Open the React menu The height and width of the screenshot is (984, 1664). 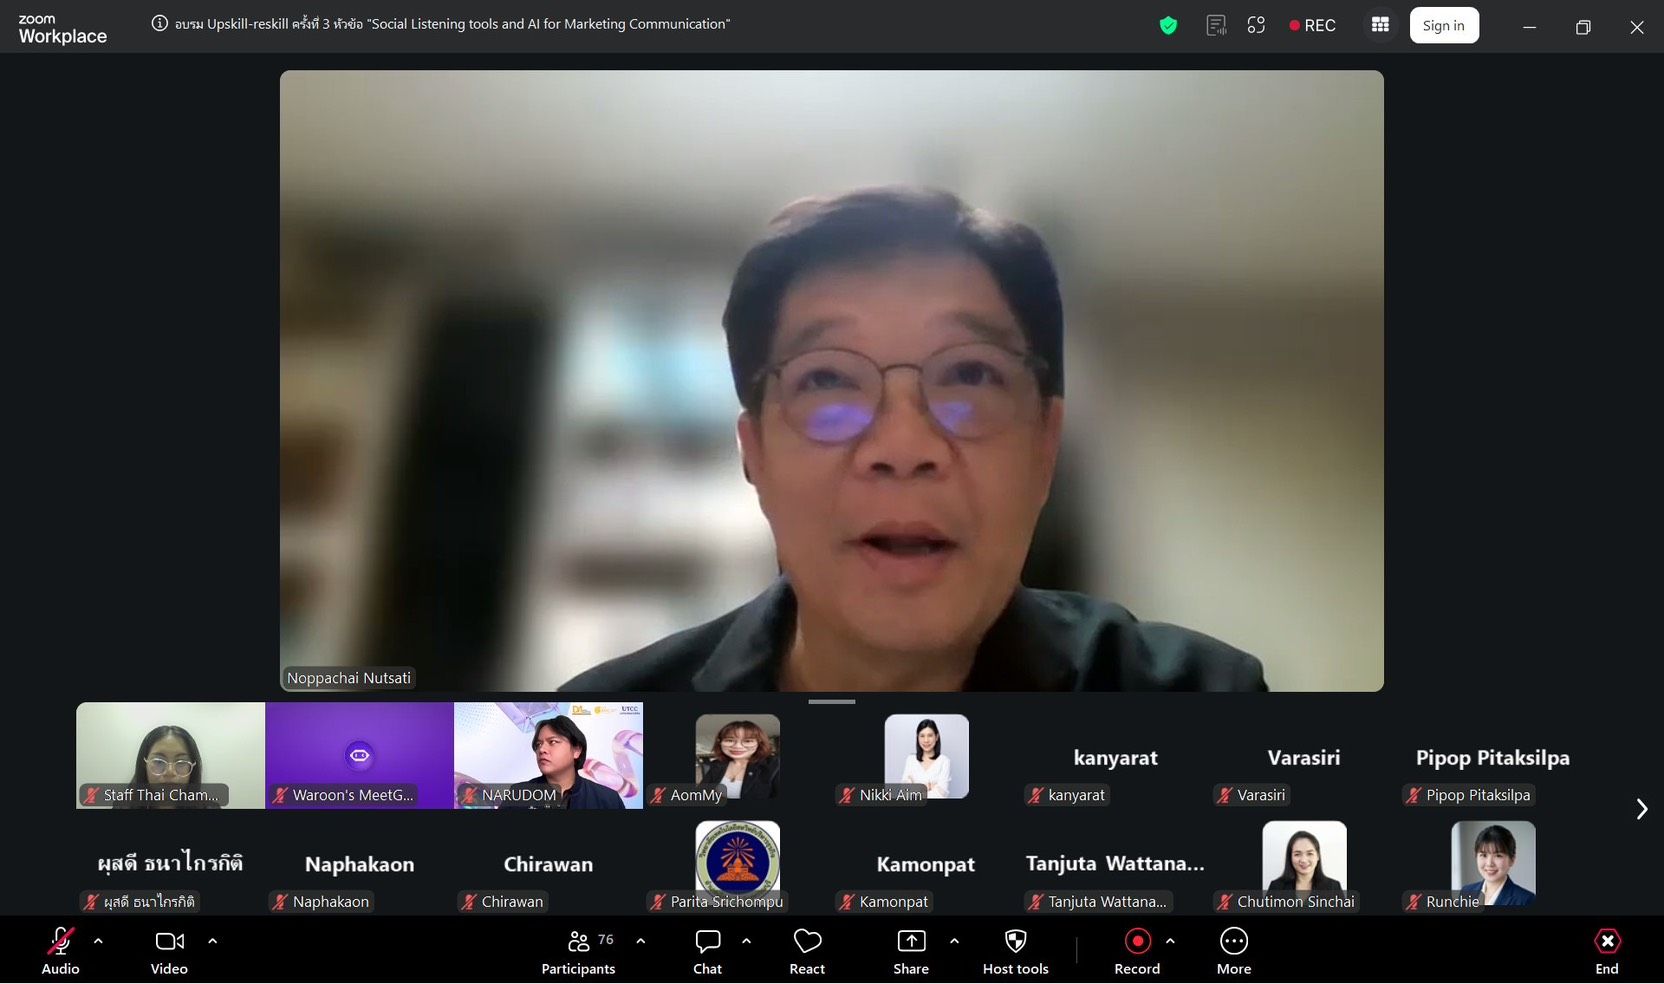pos(807,950)
